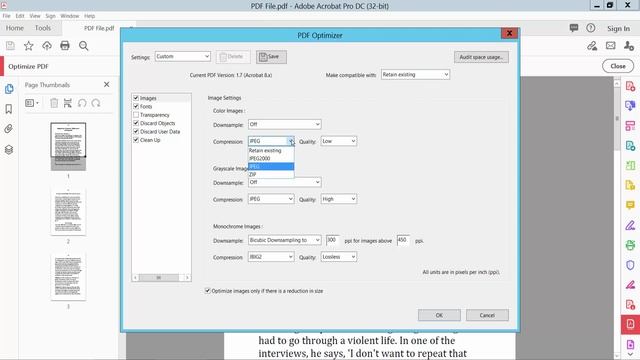Viewport: 640px width, 360px height.
Task: Open yellow Comment tool in right pane
Action: coord(630,205)
